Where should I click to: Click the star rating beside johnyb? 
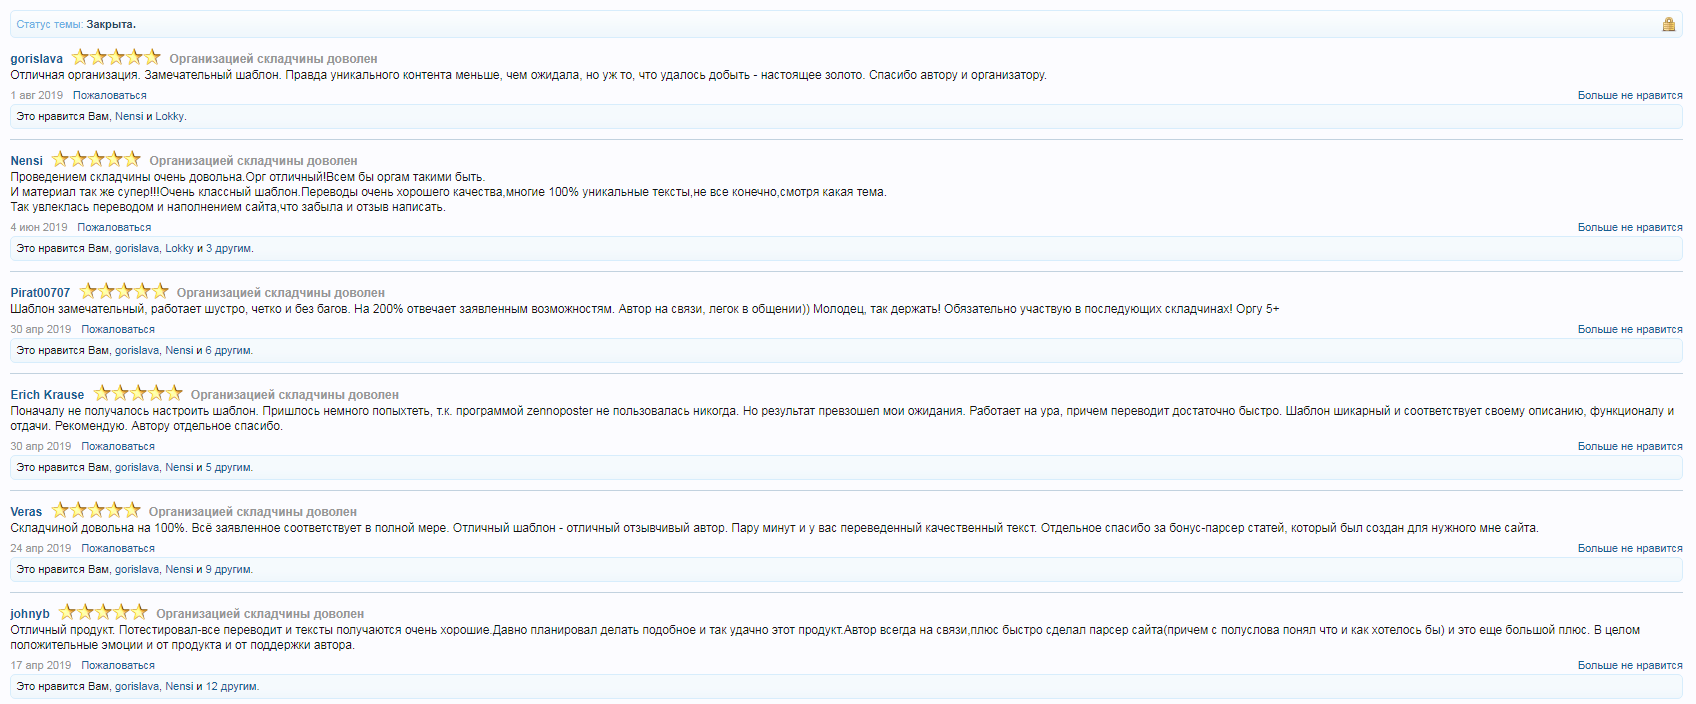tap(103, 613)
